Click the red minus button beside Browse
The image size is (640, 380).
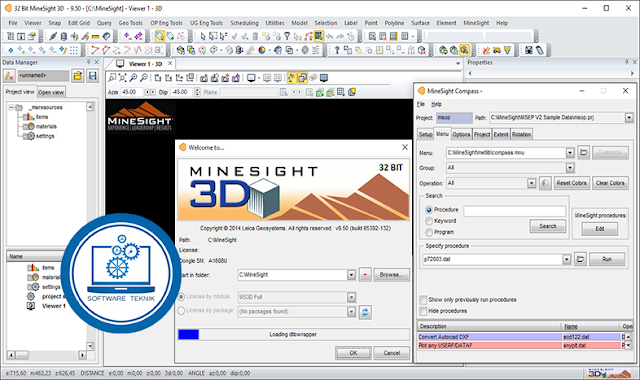pyautogui.click(x=365, y=275)
